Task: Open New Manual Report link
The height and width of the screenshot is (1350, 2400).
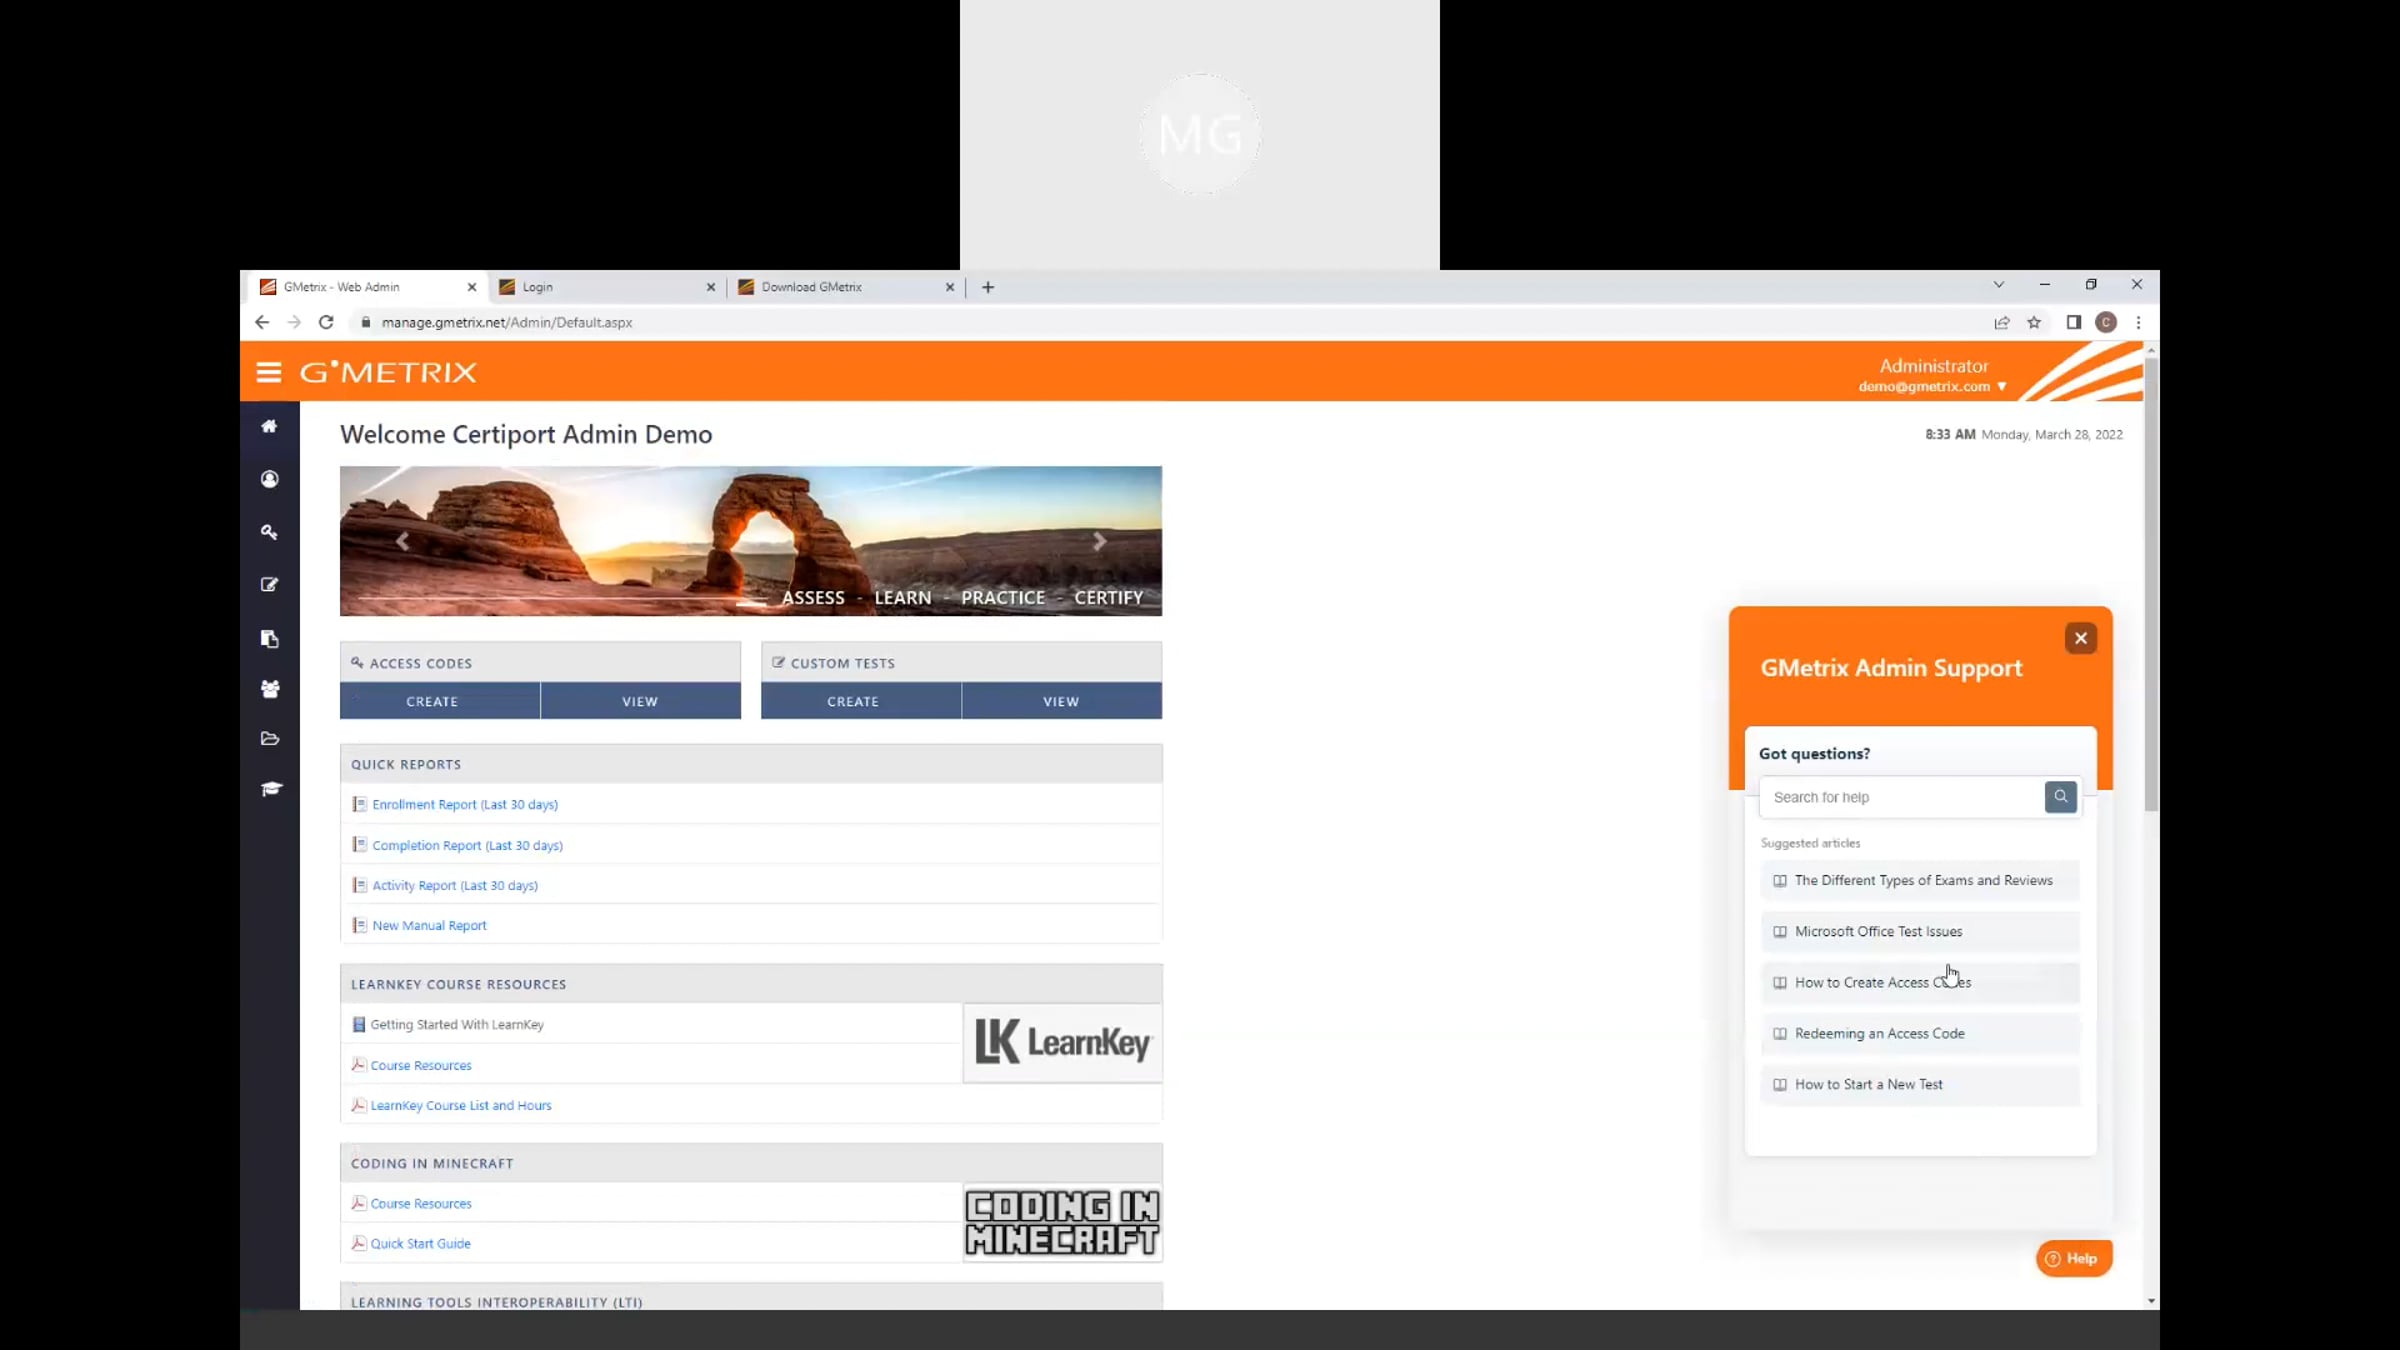Action: pos(429,926)
